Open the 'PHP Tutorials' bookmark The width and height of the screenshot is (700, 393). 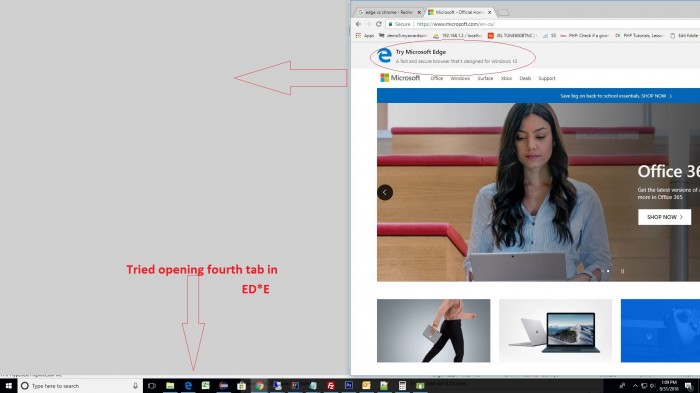639,36
